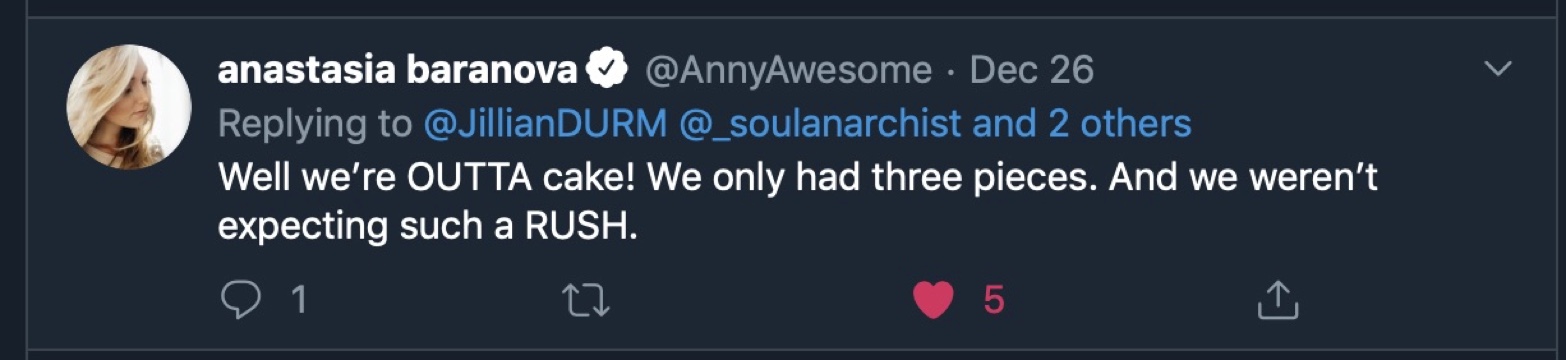Click the reply count number 1
Screen dimensions: 1566x360
(x=297, y=299)
